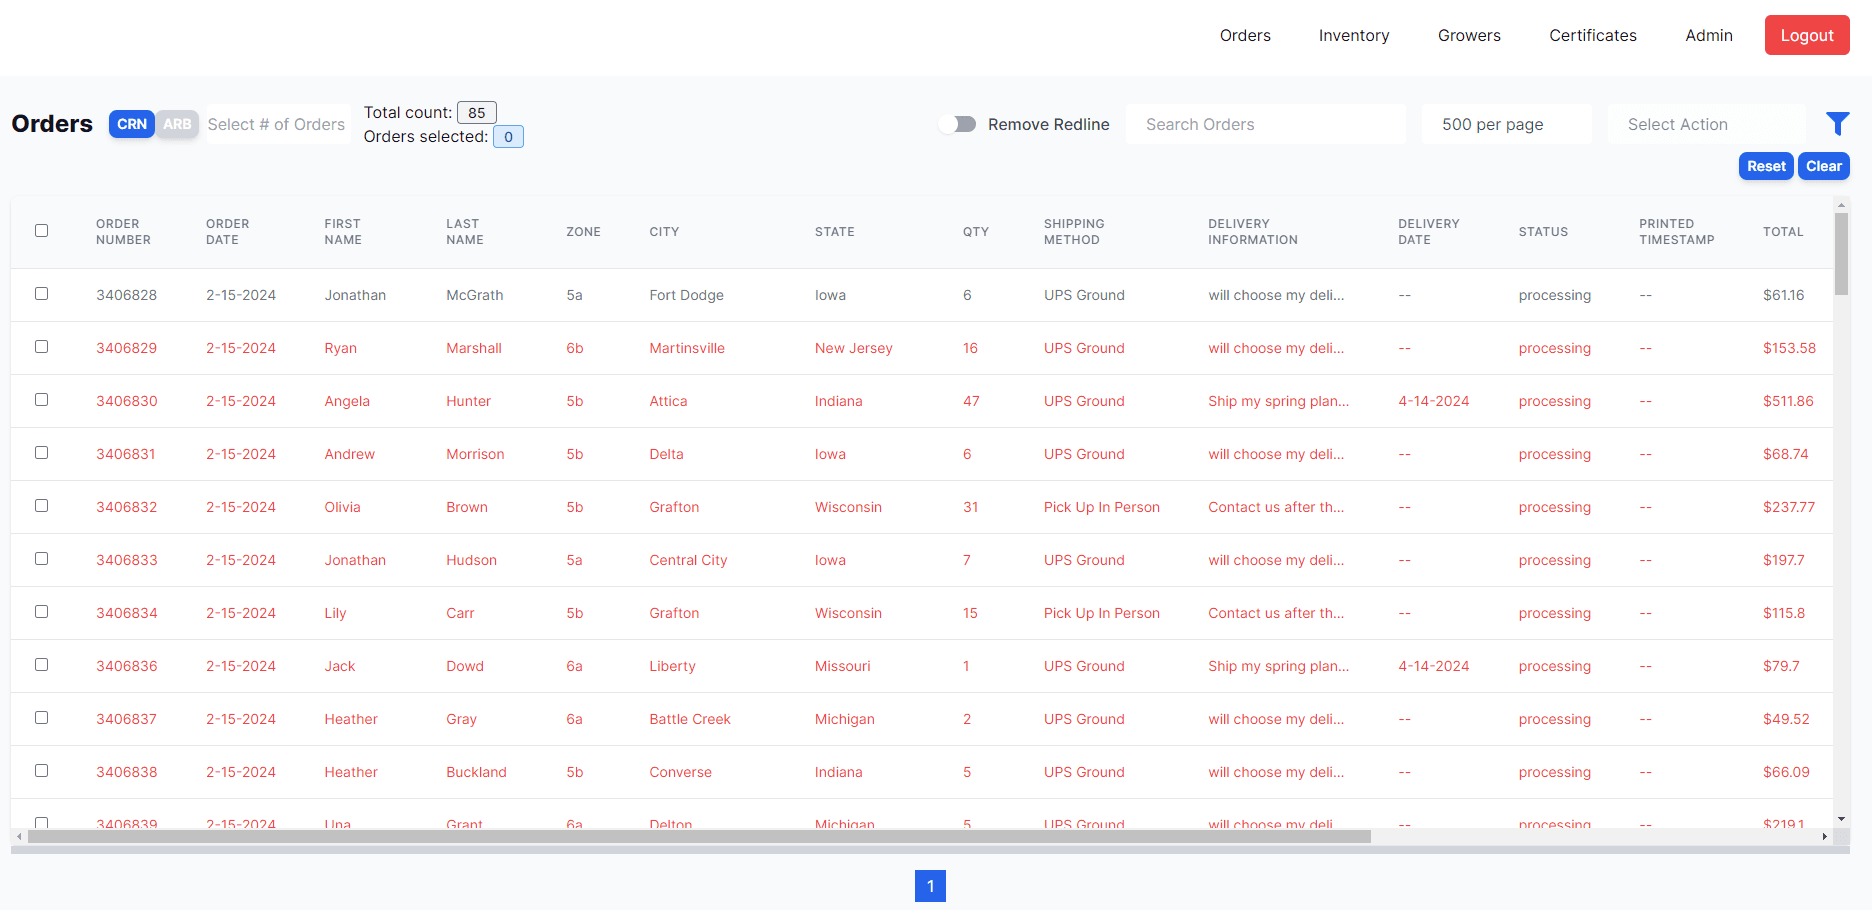
Task: Select the checkbox for order 3406830
Action: [42, 400]
